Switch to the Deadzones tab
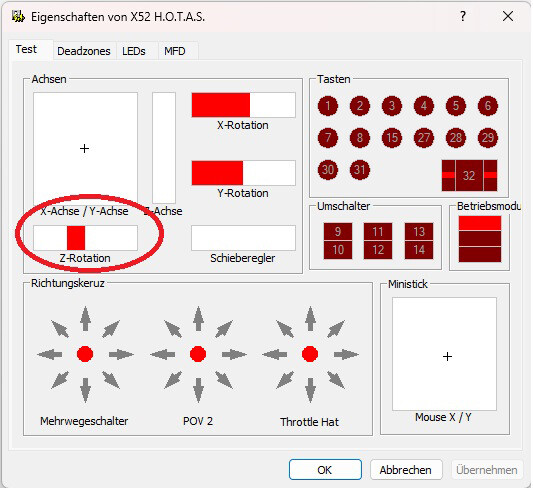533x490 pixels. point(84,51)
